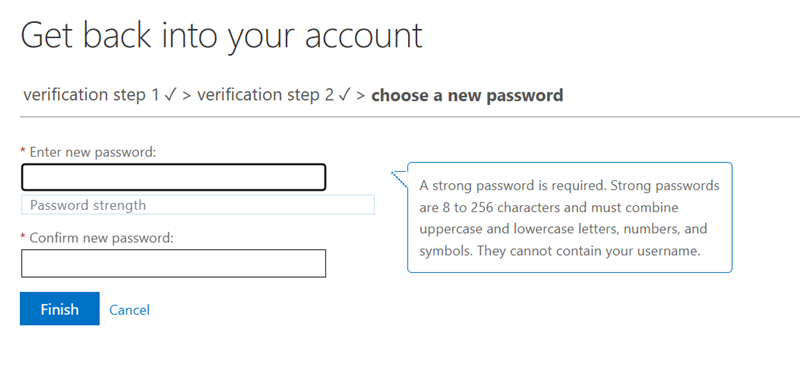Click the red asterisk beside Enter new password
800x386 pixels.
tap(22, 151)
